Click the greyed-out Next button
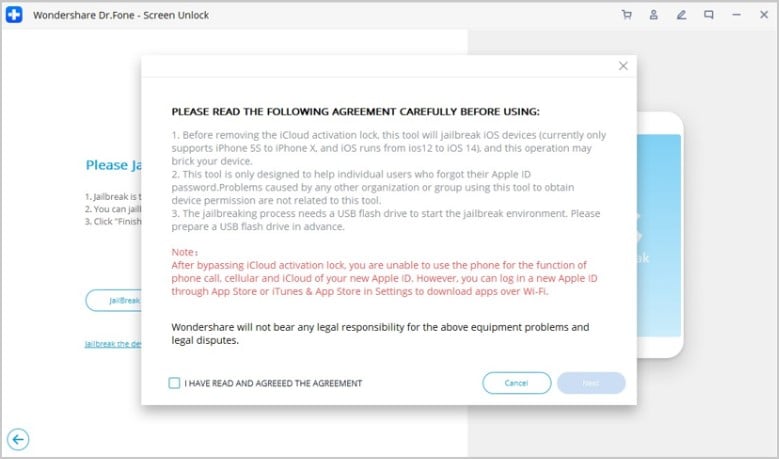Viewport: 779px width, 459px height. tap(591, 383)
